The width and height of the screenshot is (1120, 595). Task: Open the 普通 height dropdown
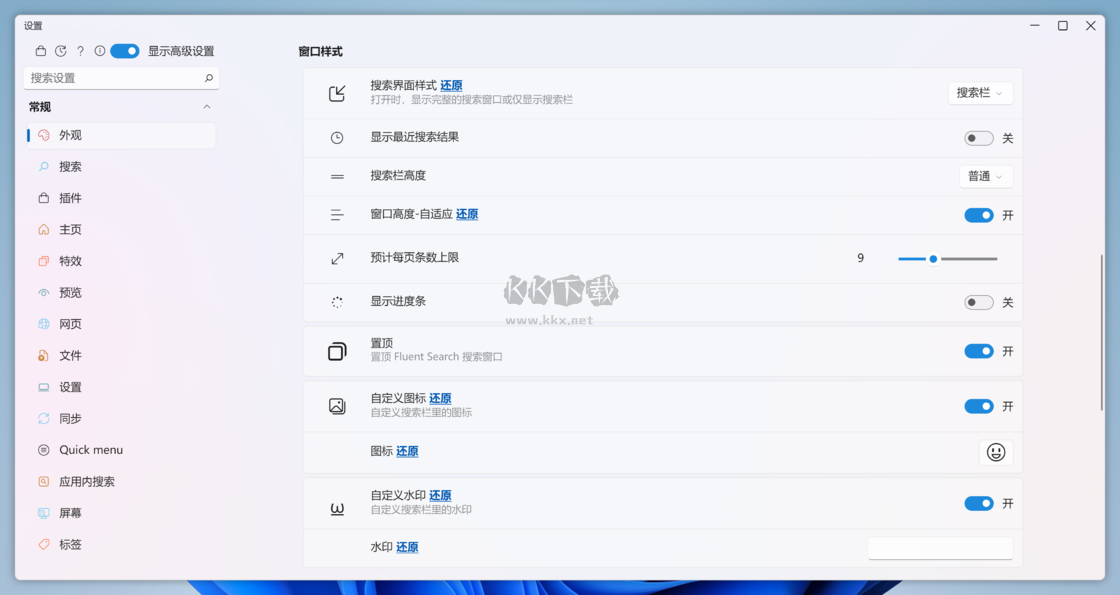pyautogui.click(x=985, y=175)
